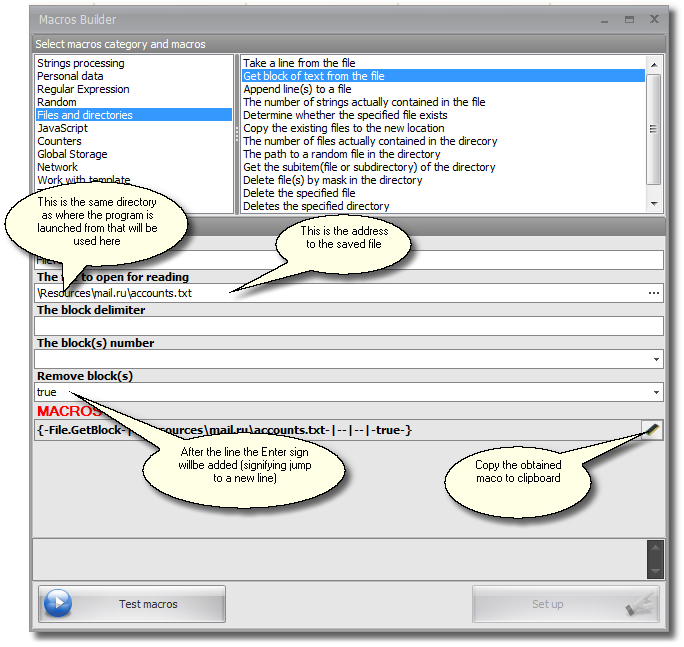Select 'Copy the existing files' macro

pos(344,128)
